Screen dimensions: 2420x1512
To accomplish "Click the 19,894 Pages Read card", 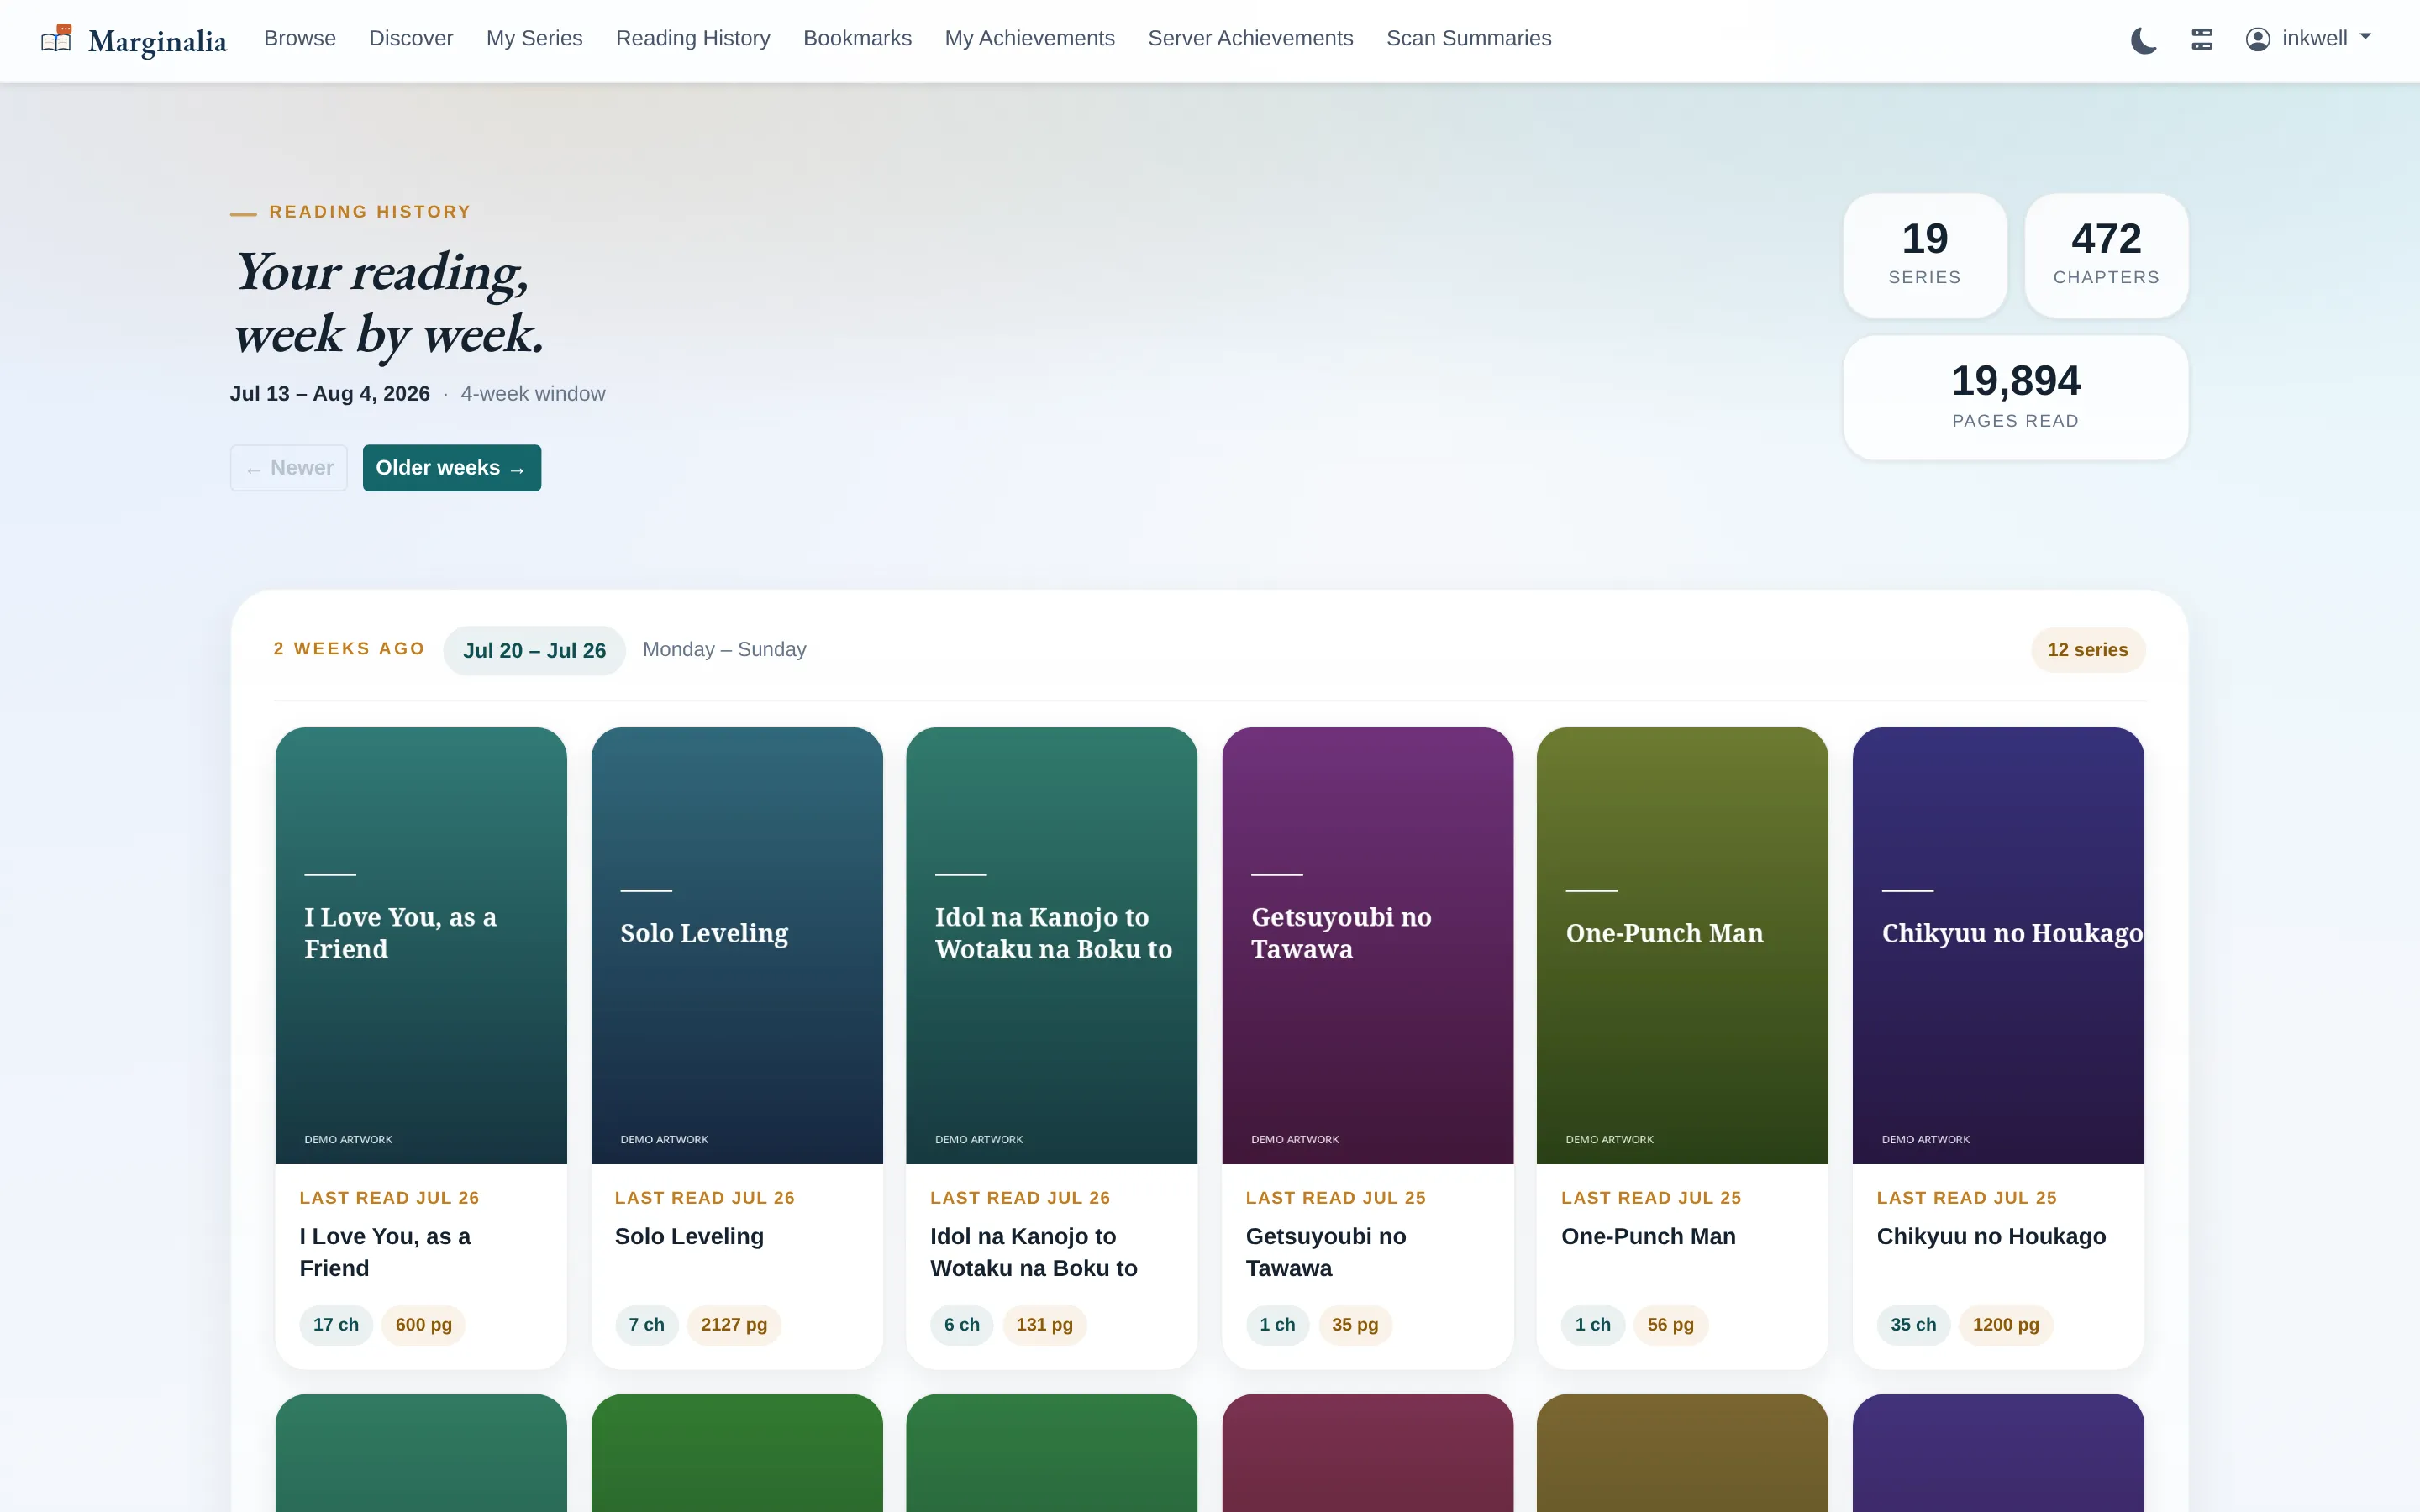I will tap(2015, 397).
